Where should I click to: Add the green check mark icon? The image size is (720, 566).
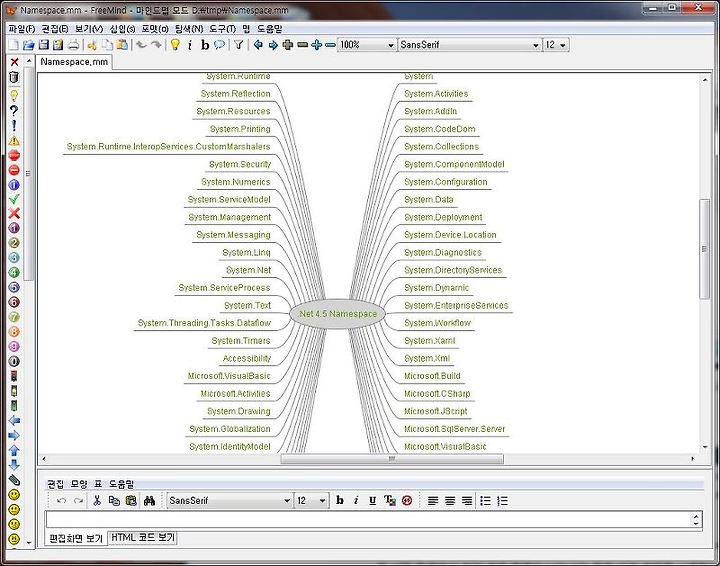pyautogui.click(x=14, y=199)
